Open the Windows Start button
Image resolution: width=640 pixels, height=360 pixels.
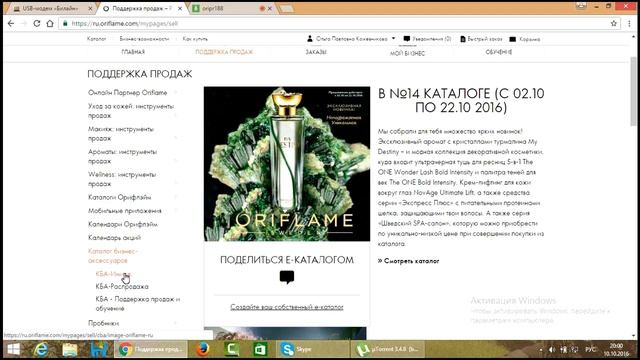(x=13, y=350)
